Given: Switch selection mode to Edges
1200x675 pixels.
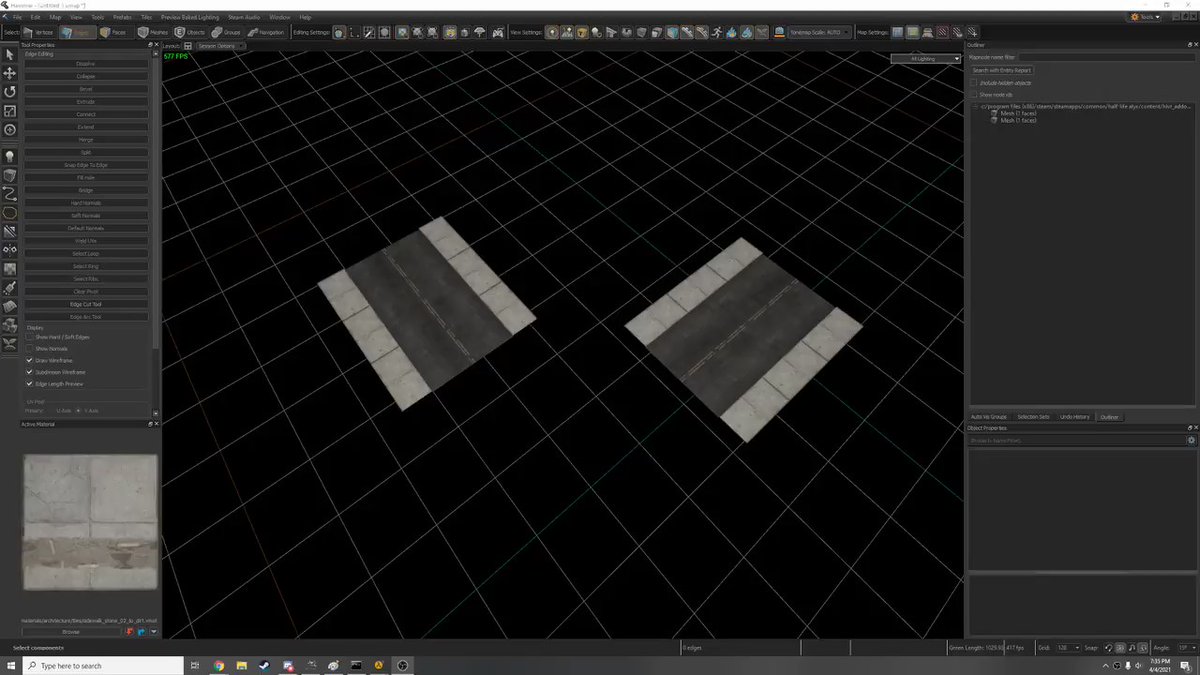Looking at the screenshot, I should pos(79,32).
